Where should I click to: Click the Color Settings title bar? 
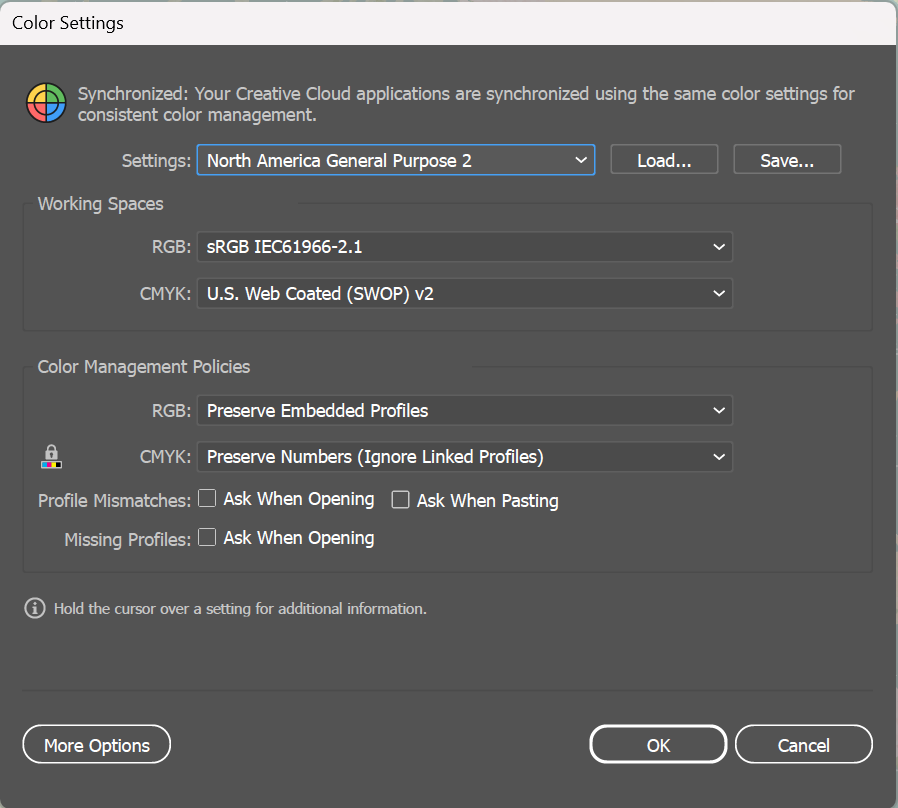[400, 22]
